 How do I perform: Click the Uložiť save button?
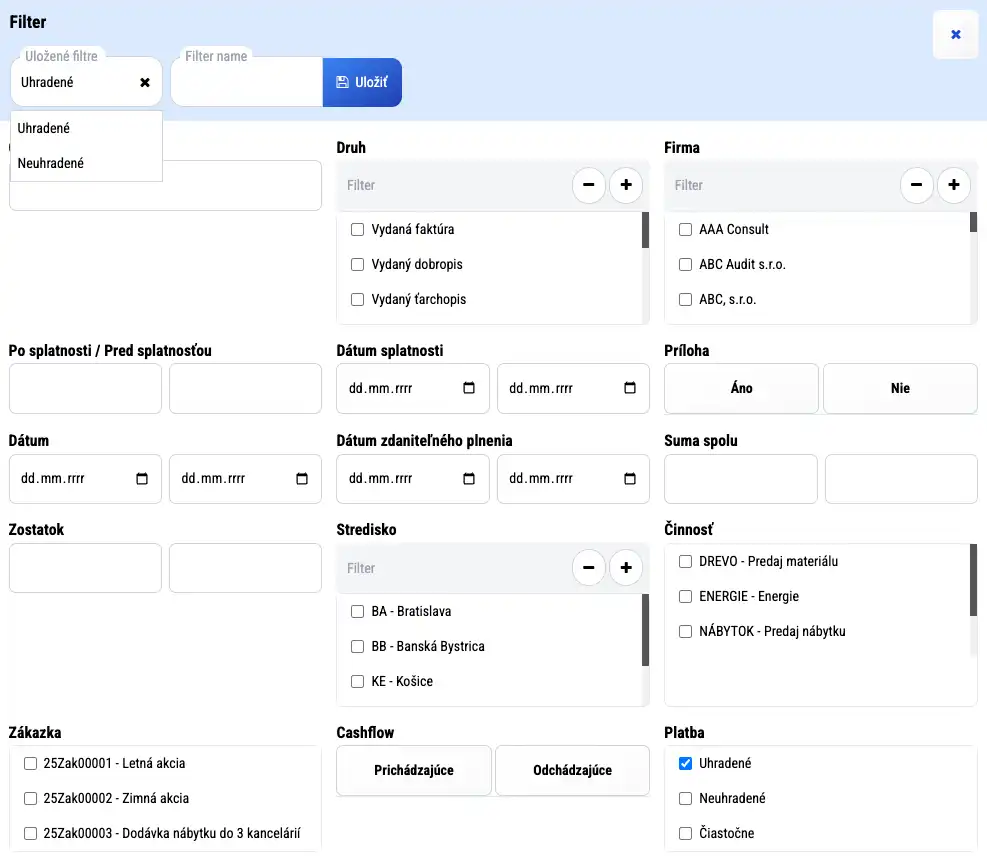[362, 82]
